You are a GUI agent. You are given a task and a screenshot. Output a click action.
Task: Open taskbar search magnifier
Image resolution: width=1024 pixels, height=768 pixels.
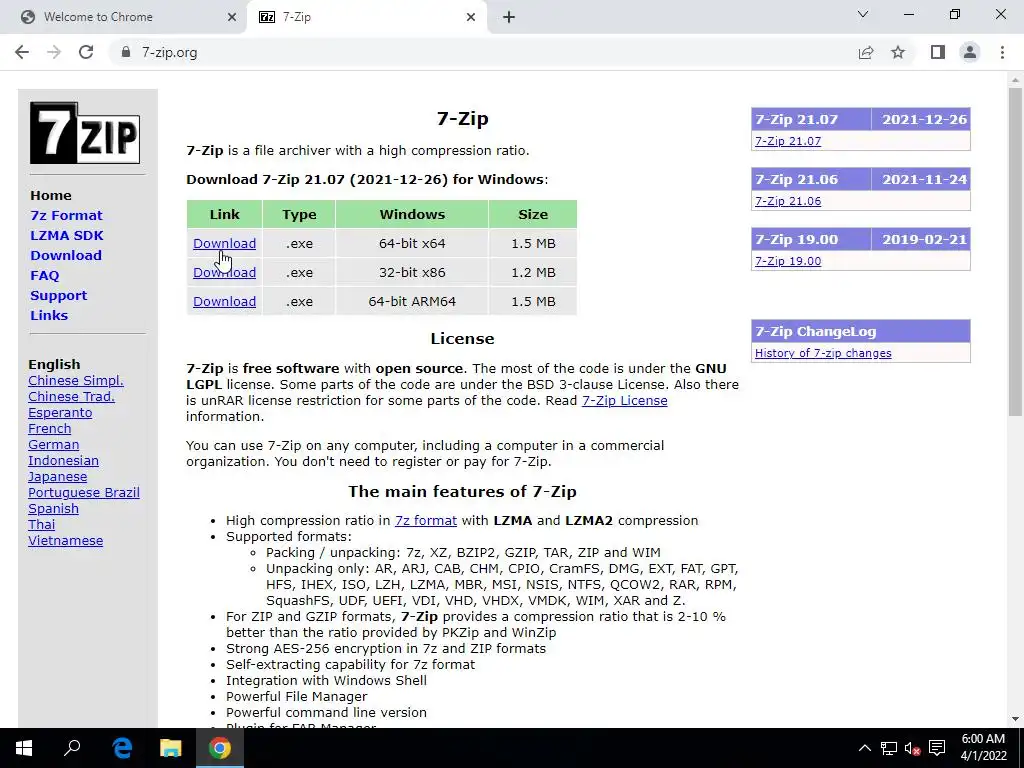click(72, 748)
